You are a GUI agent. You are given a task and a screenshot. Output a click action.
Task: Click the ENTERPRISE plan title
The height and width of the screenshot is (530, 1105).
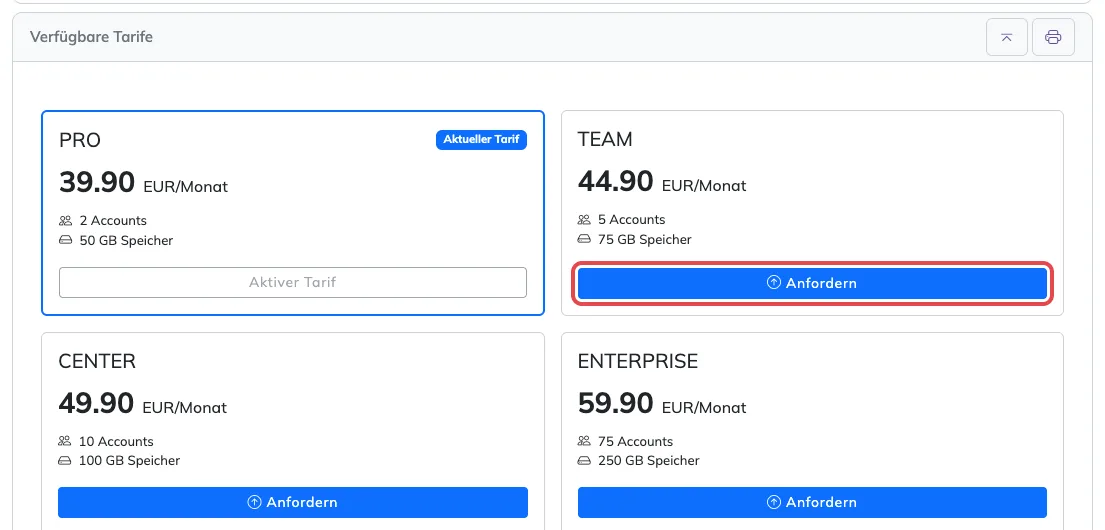coord(638,362)
